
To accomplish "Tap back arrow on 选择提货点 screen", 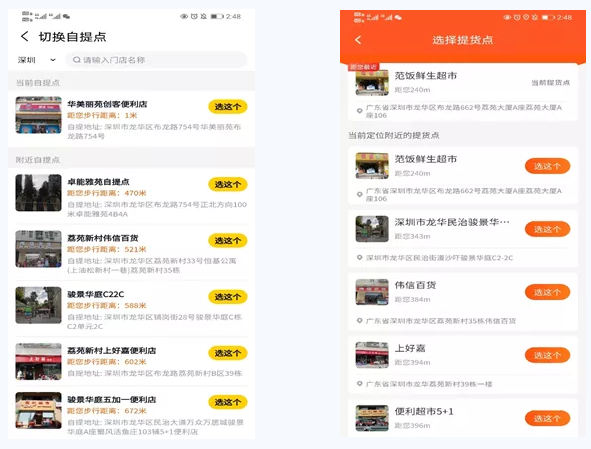I will pos(358,40).
